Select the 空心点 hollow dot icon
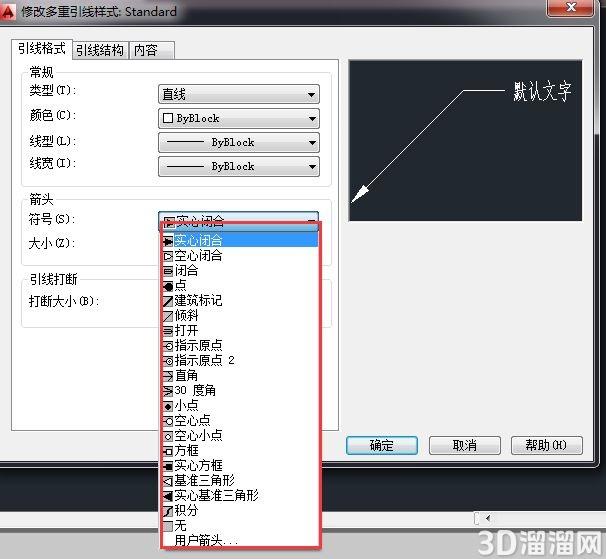606x559 pixels. (x=168, y=421)
